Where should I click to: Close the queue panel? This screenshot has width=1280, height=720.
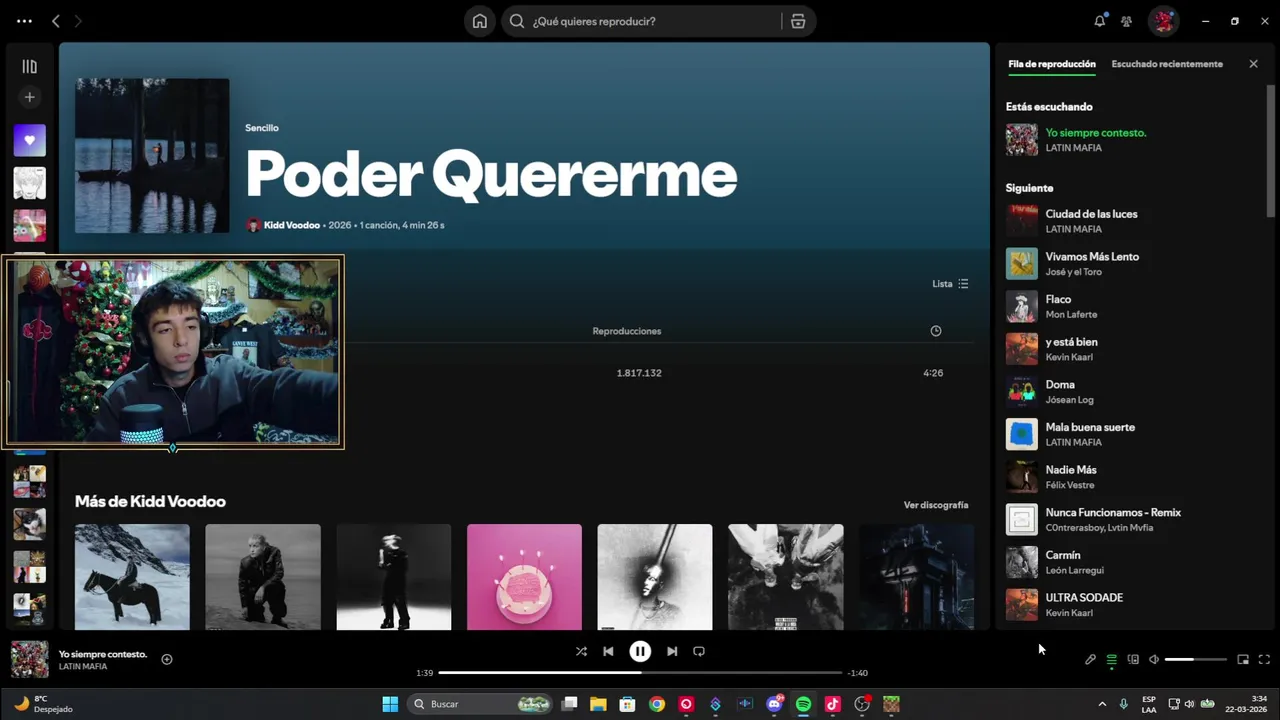[1253, 64]
